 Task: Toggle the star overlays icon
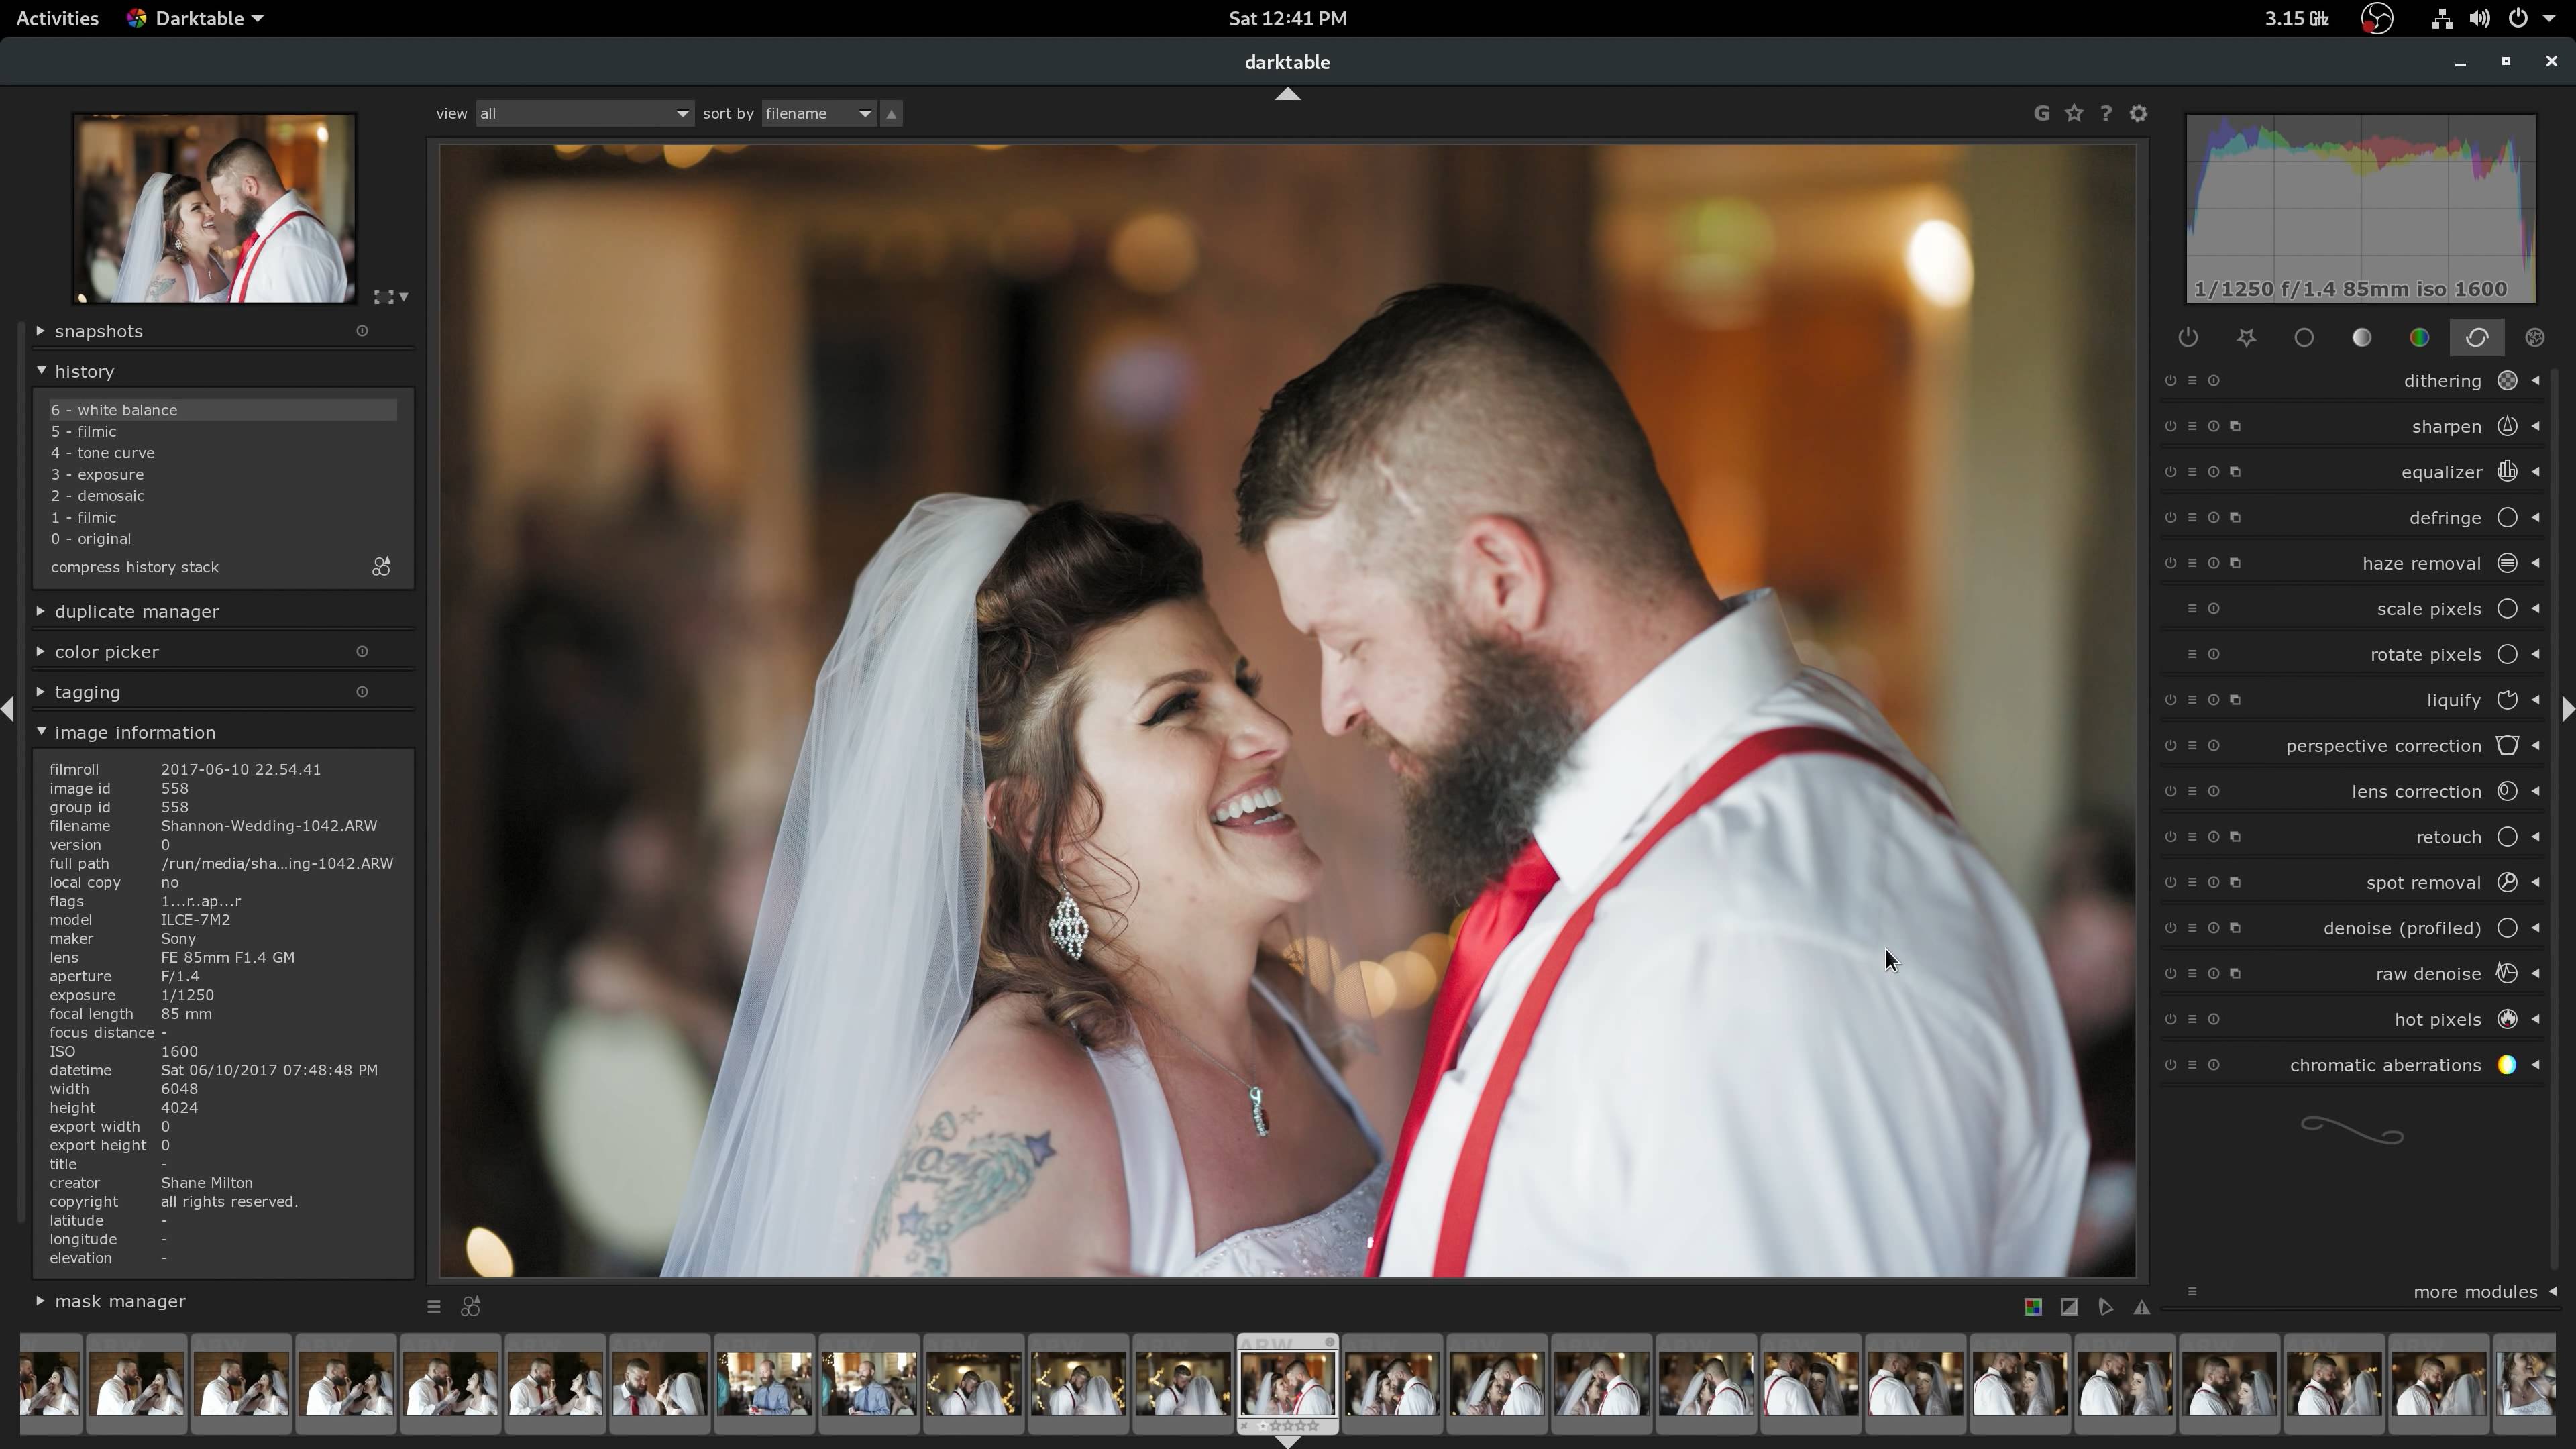2074,113
